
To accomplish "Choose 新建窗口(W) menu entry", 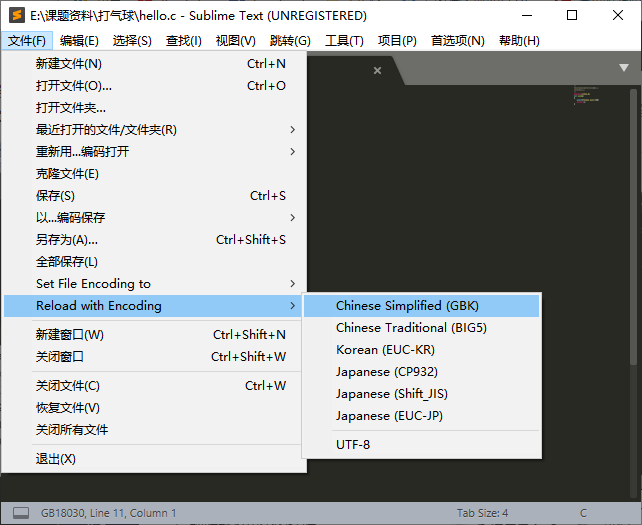I will tap(154, 335).
